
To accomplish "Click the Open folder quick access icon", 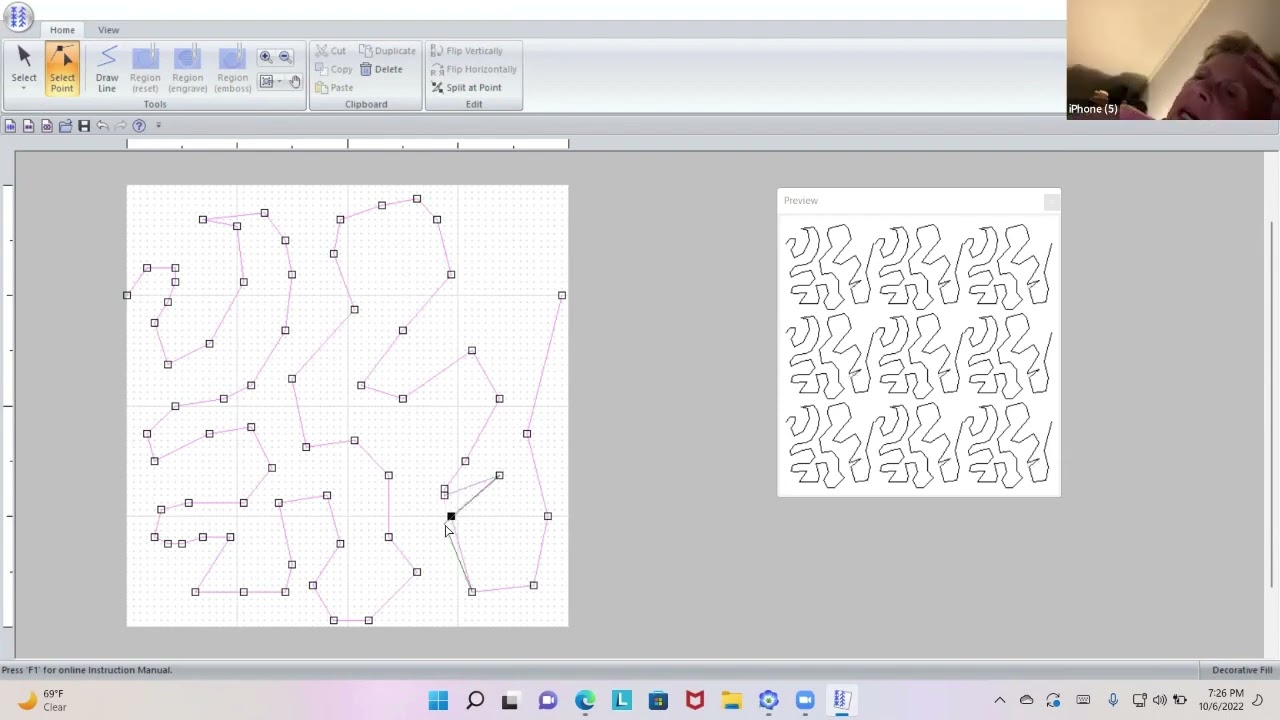I will click(x=65, y=126).
